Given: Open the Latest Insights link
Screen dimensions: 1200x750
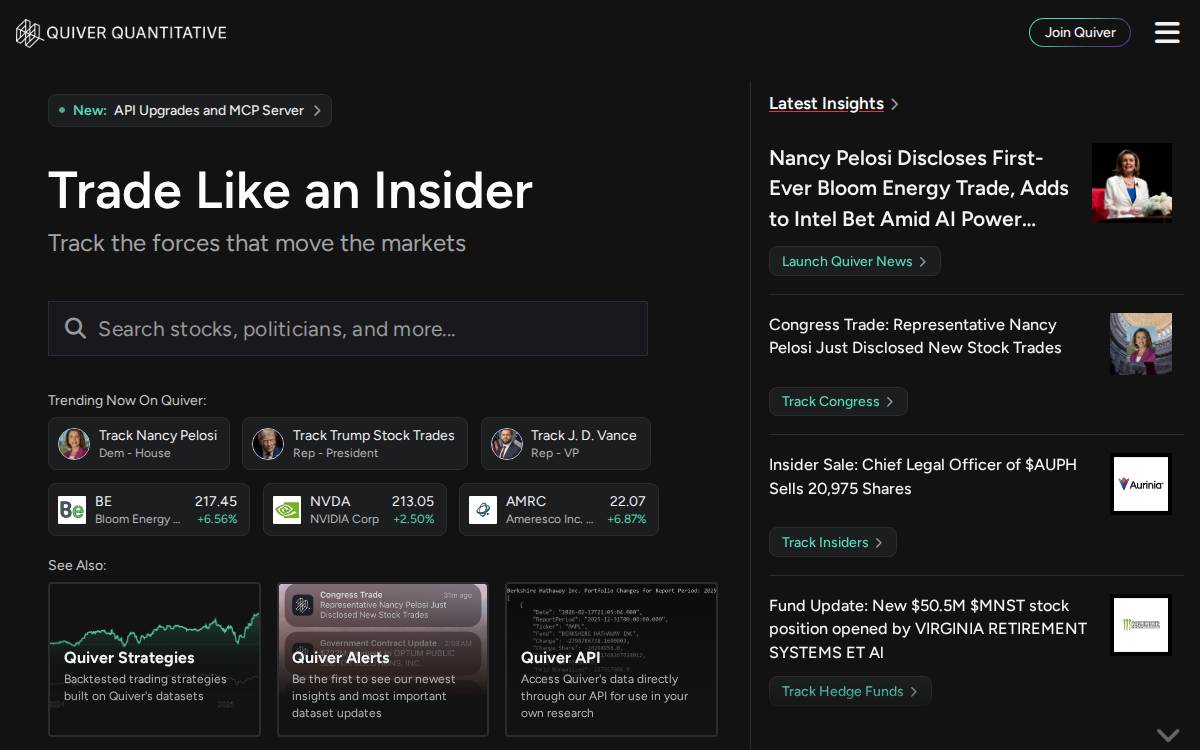Looking at the screenshot, I should point(826,104).
